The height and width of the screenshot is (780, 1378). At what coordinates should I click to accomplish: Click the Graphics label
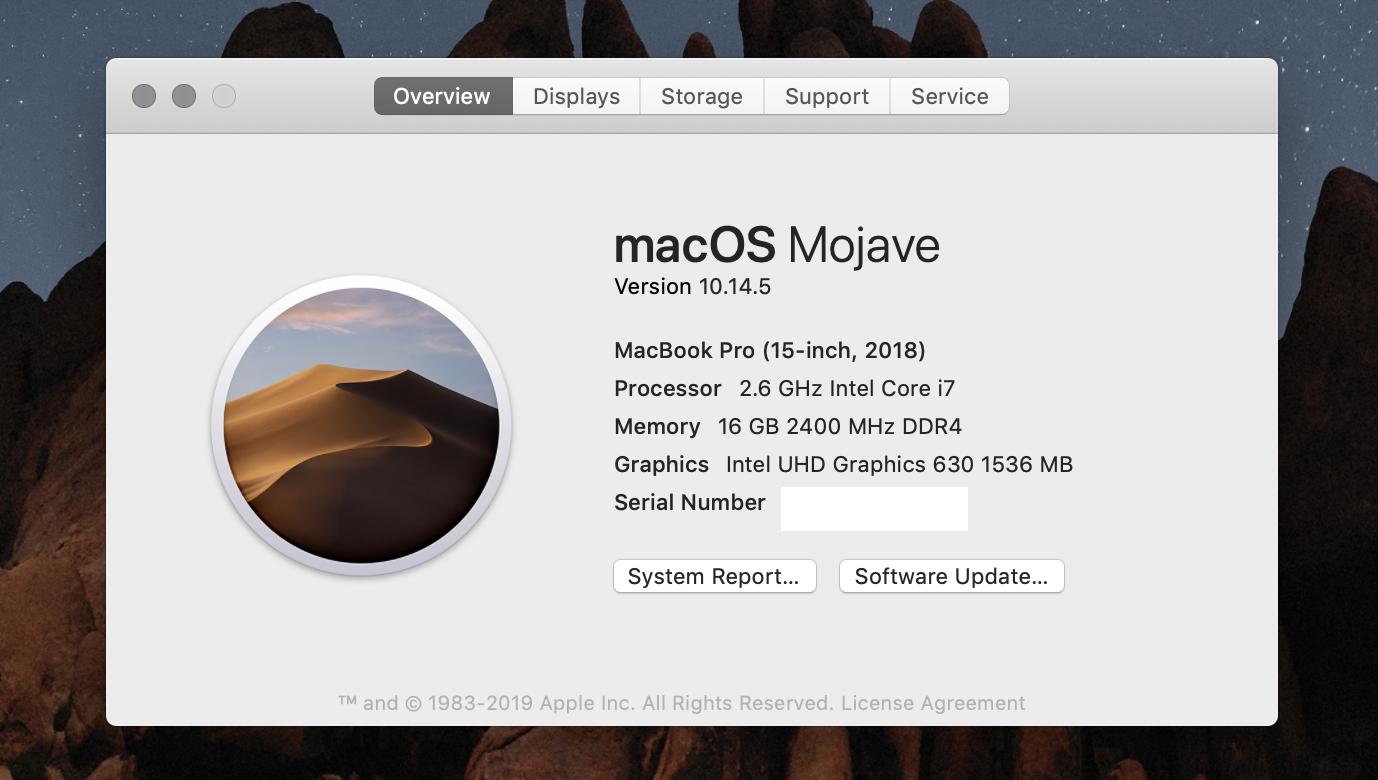[661, 465]
